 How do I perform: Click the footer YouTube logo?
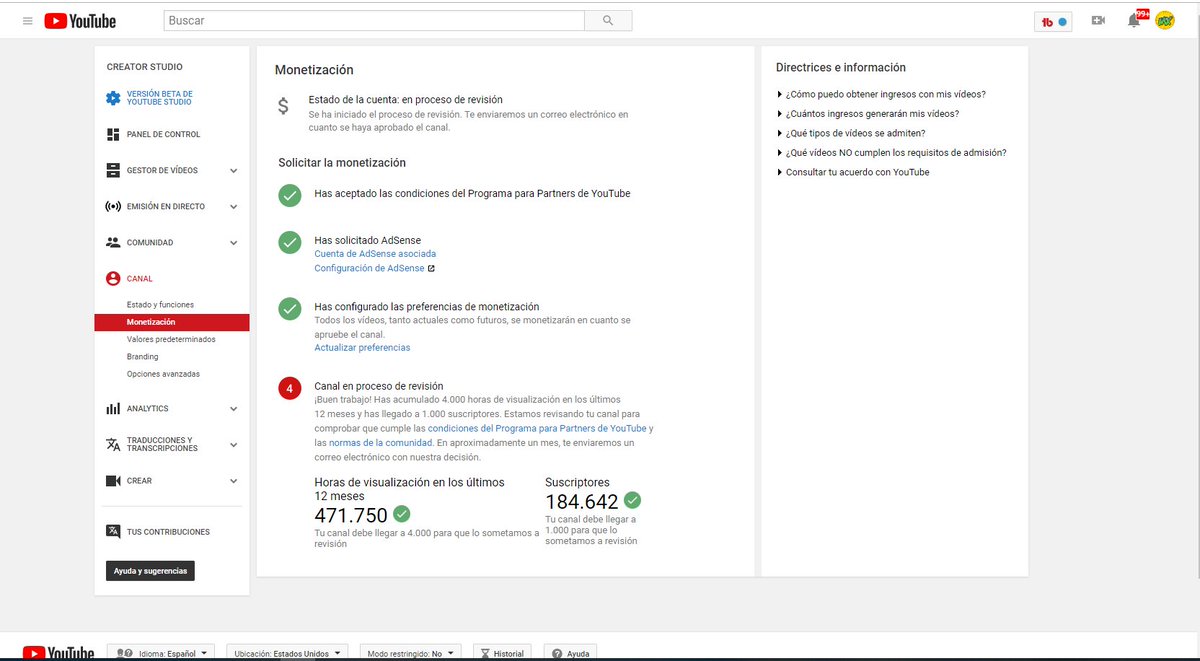point(58,653)
